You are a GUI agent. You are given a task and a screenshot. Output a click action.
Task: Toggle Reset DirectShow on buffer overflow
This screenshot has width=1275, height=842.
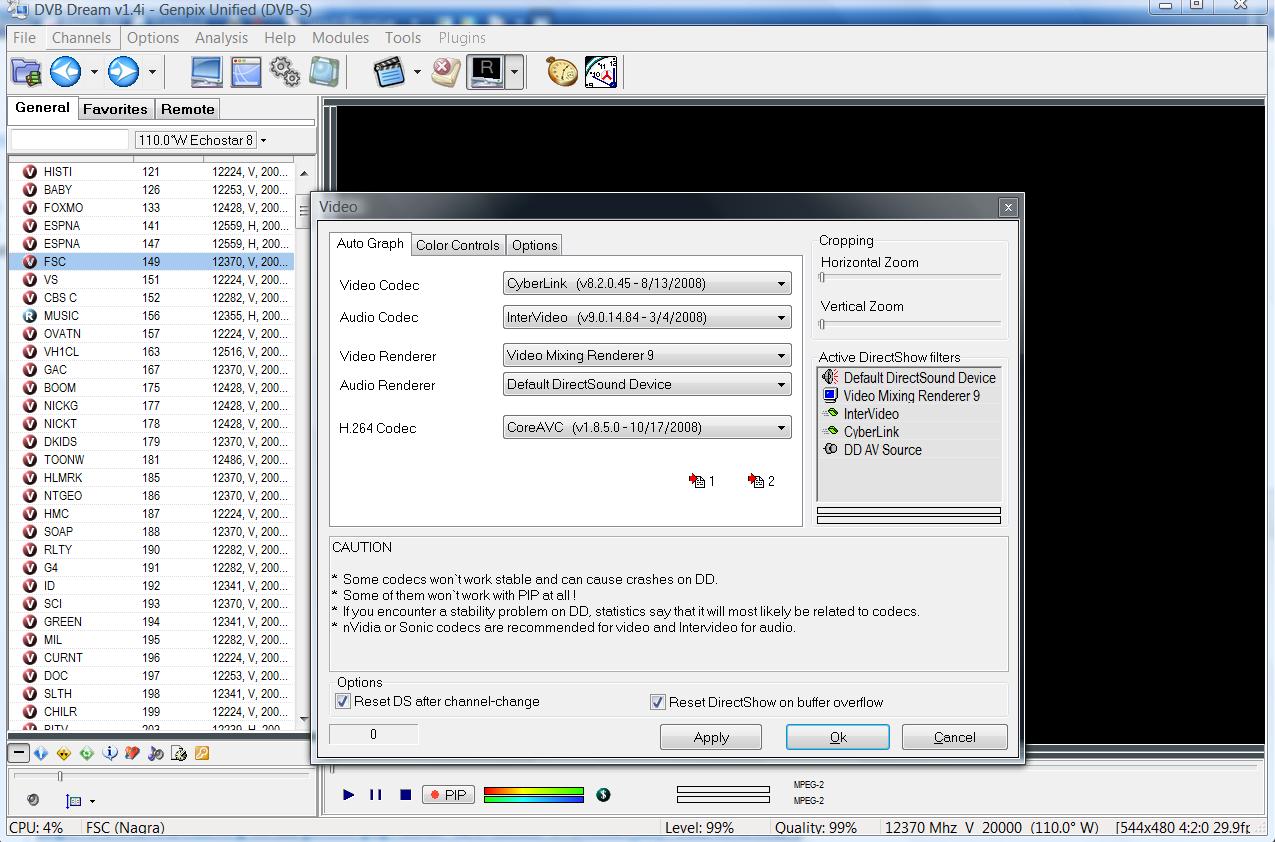tap(657, 702)
